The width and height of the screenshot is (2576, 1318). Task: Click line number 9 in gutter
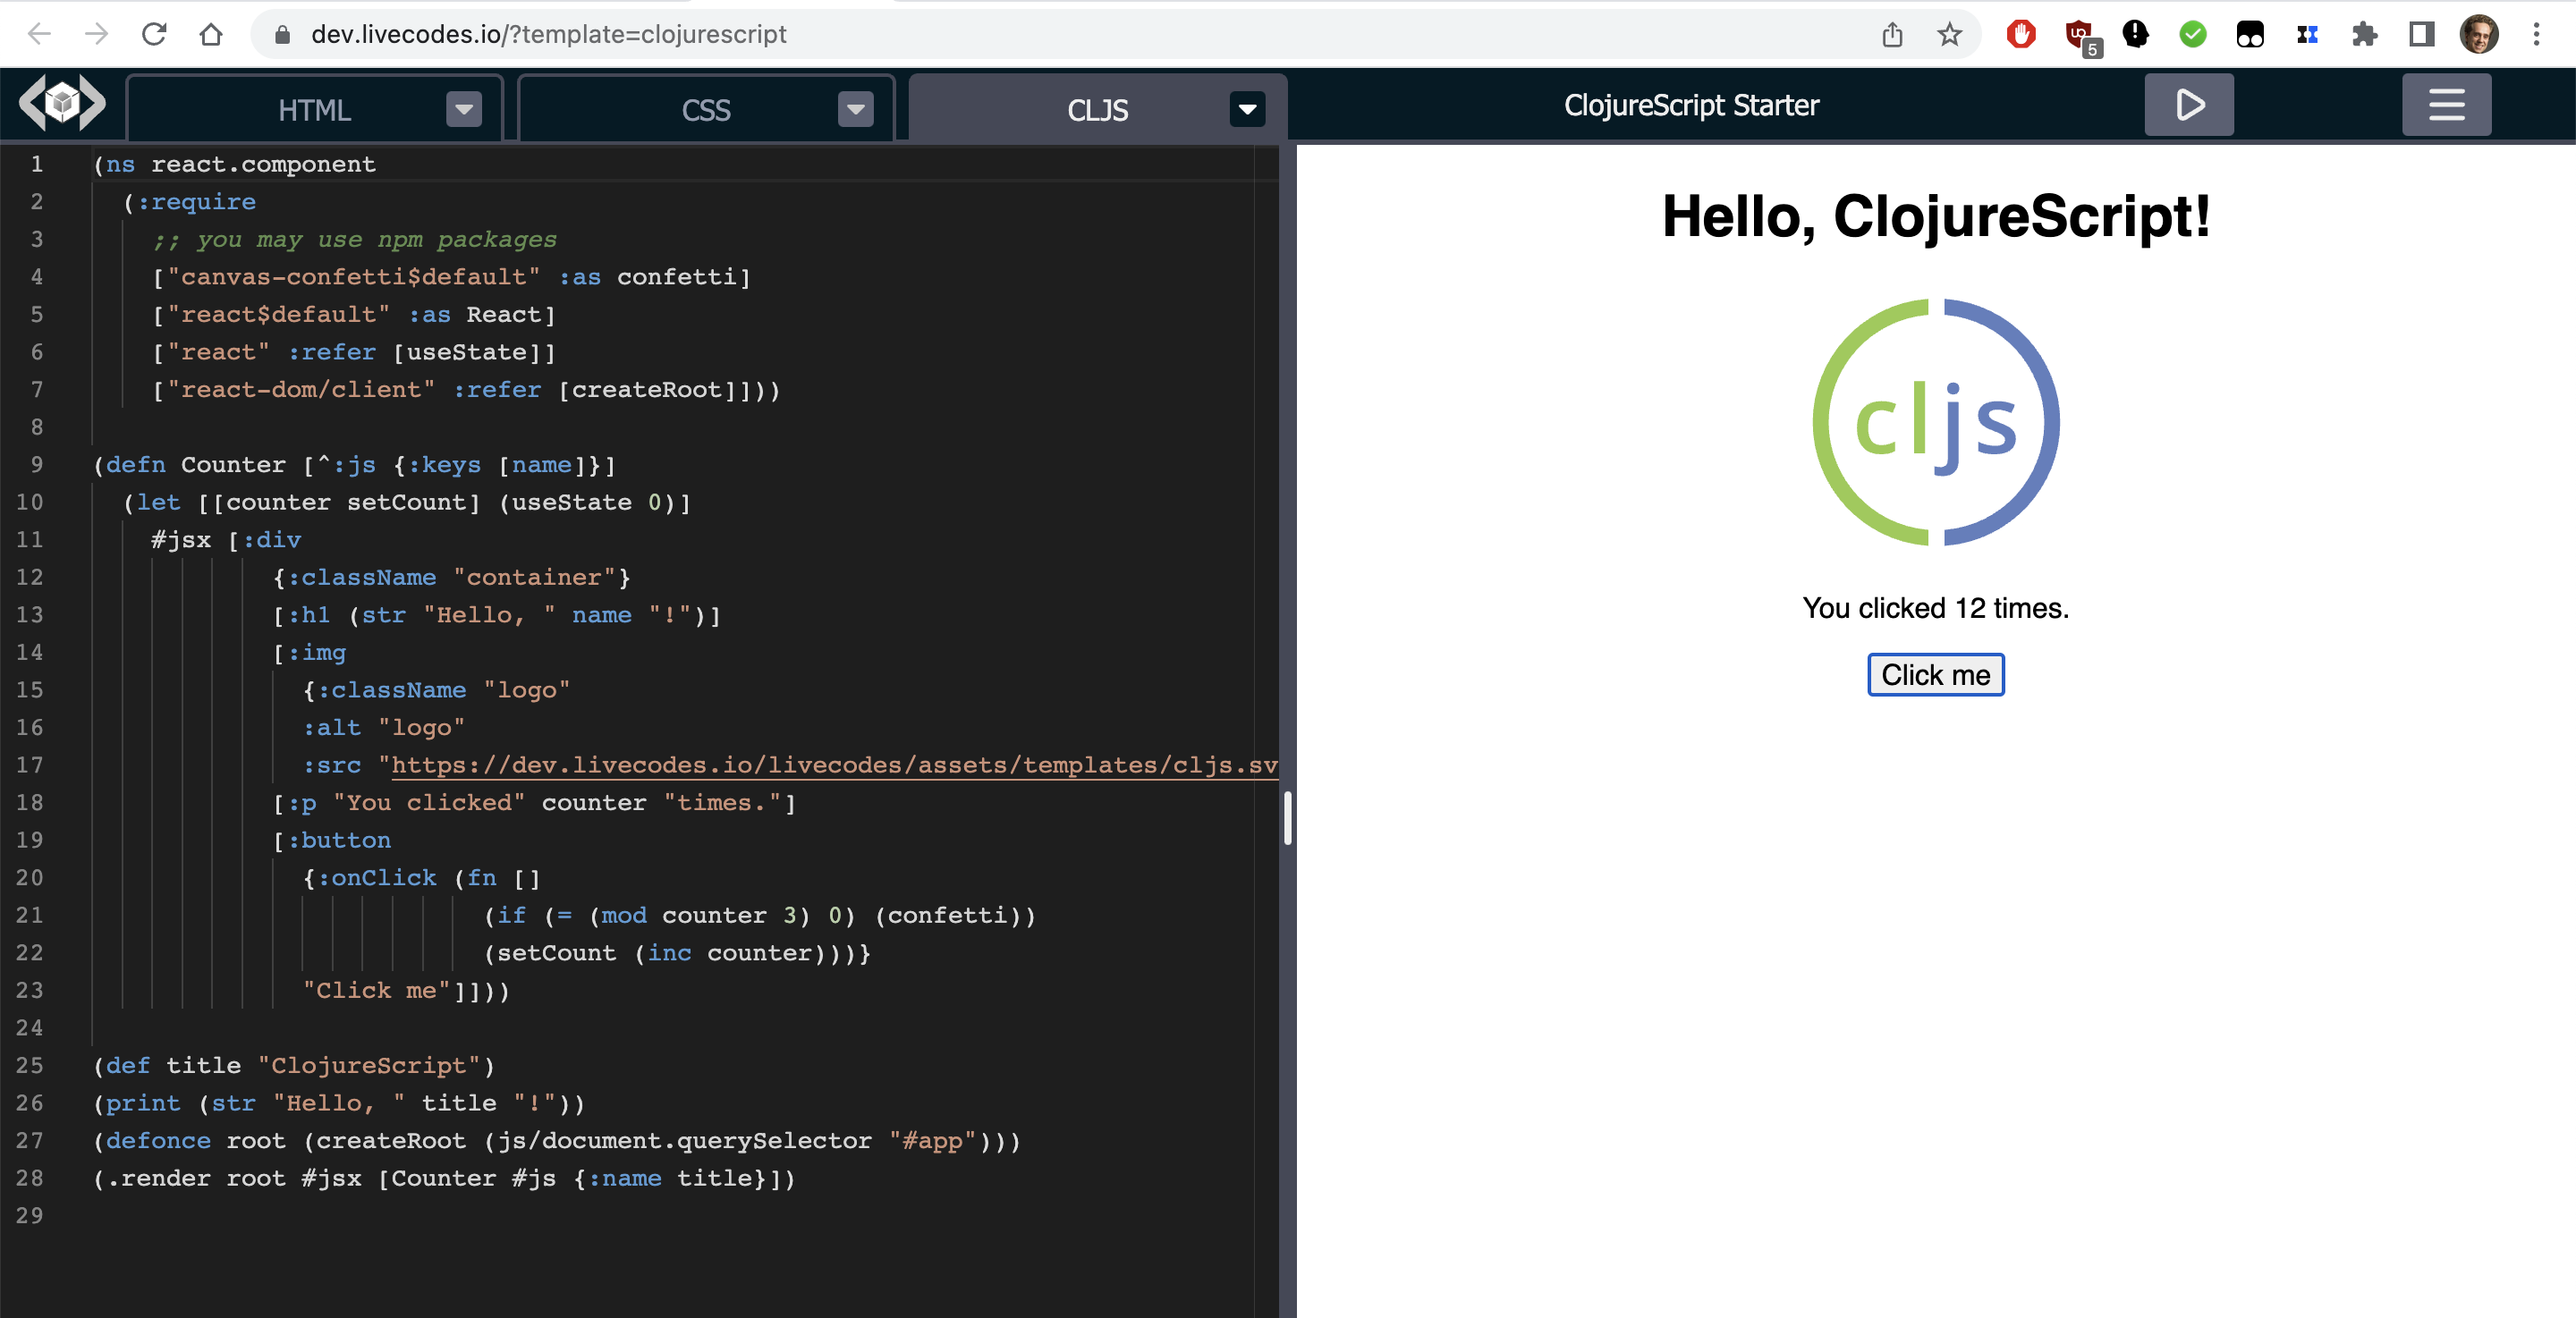tap(36, 464)
